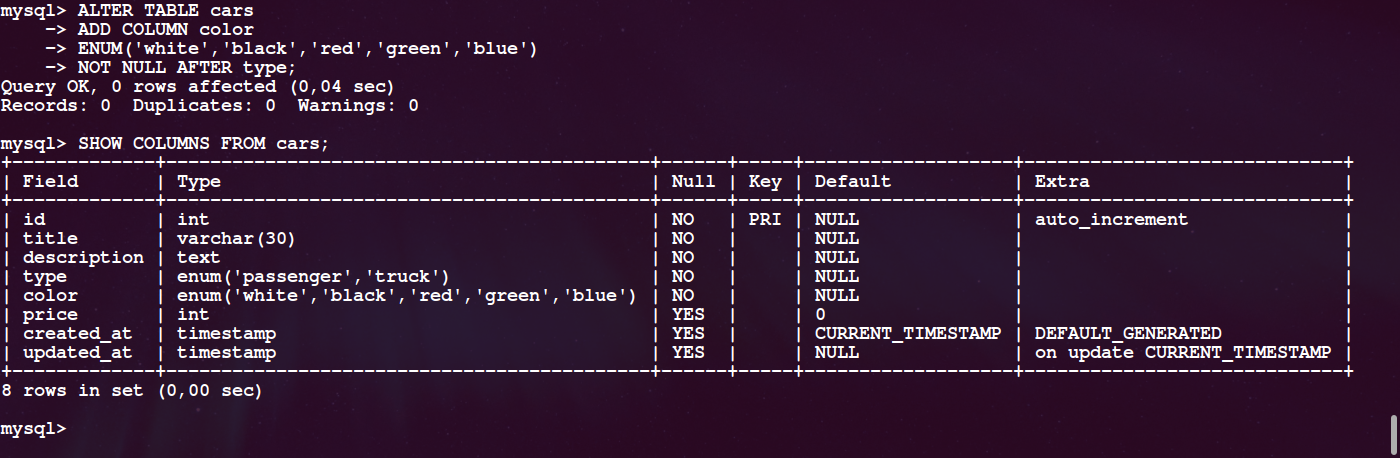Click the 'SHOW COLUMNS FROM cars;' command
The width and height of the screenshot is (1400, 458).
203,143
